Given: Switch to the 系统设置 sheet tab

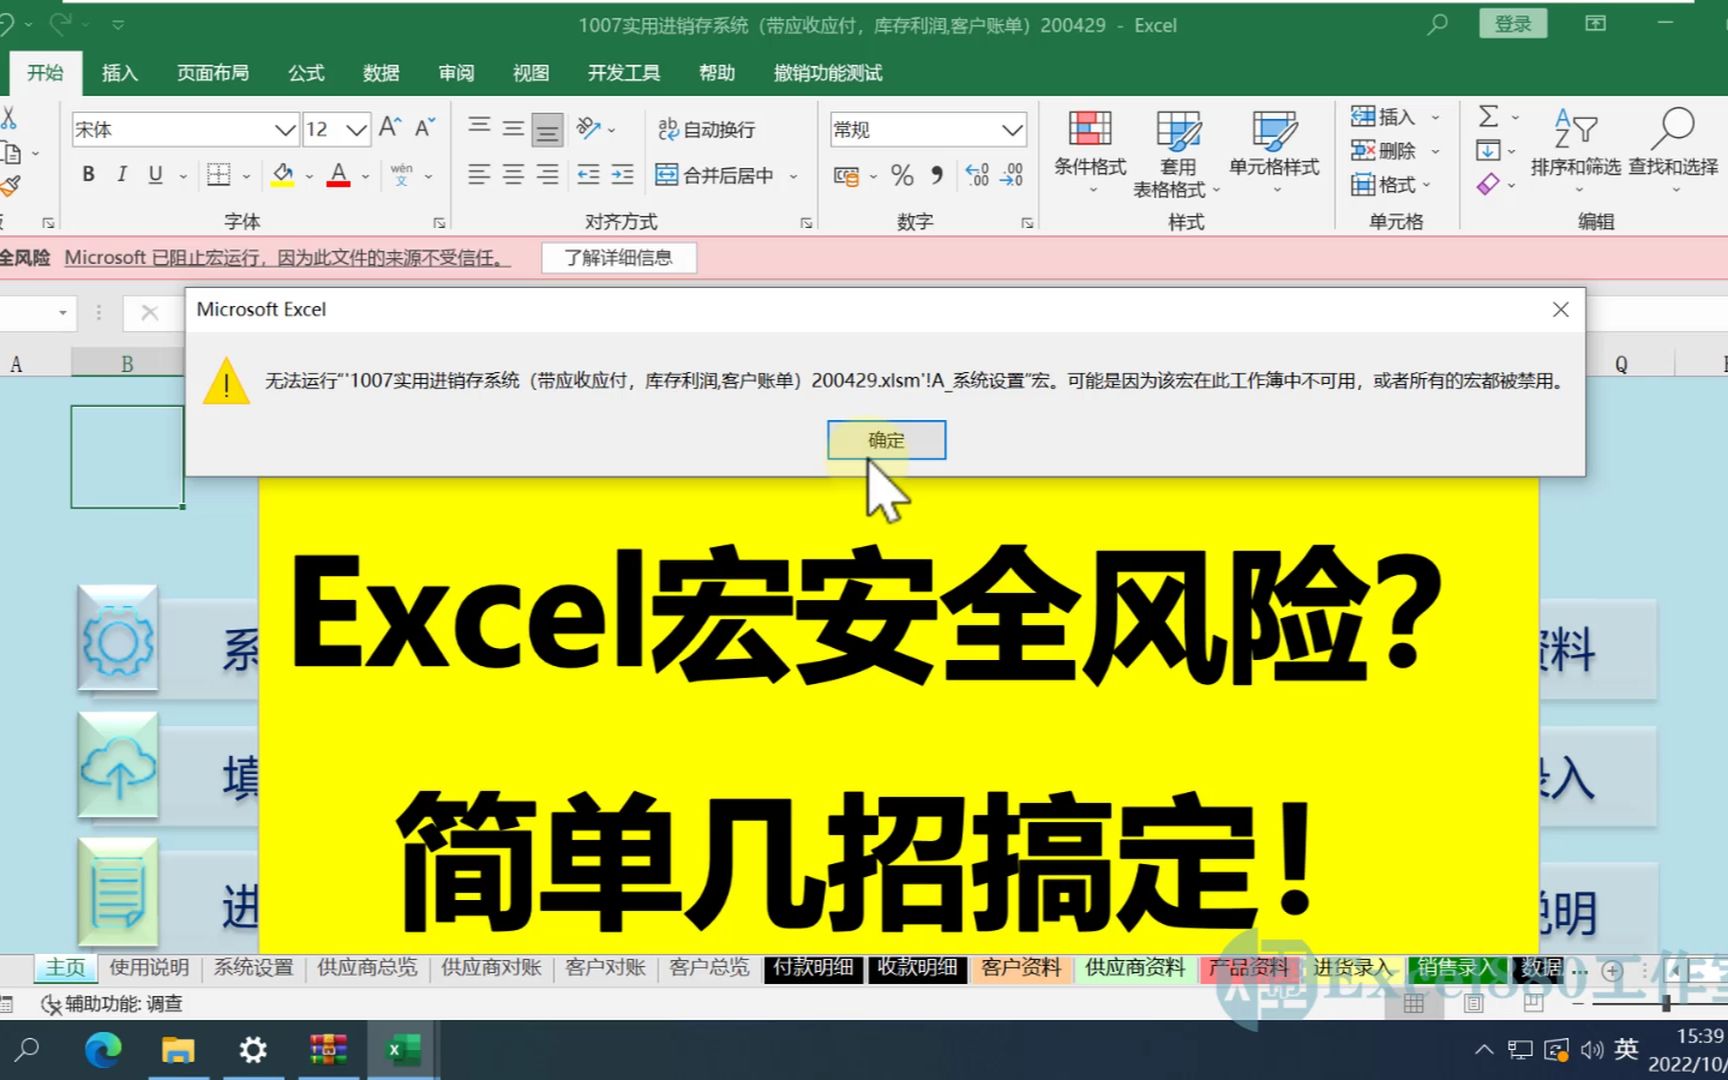Looking at the screenshot, I should click(254, 968).
